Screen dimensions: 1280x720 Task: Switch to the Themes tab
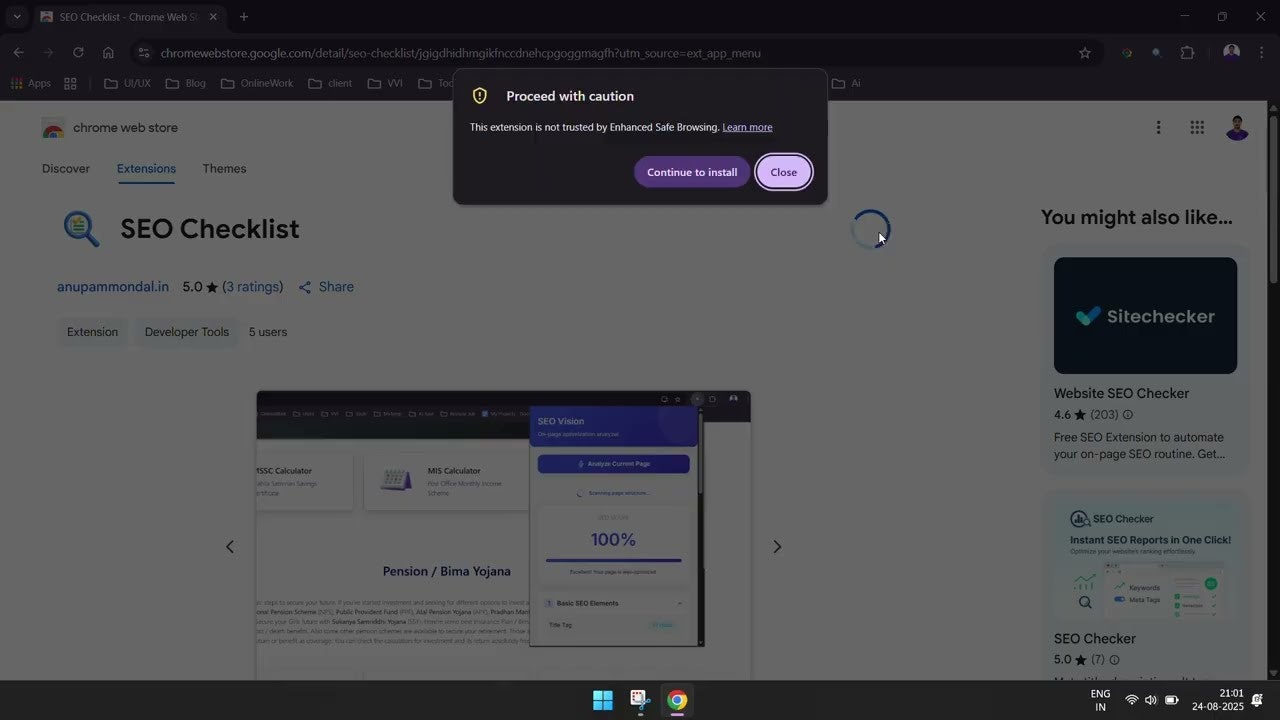coord(224,169)
